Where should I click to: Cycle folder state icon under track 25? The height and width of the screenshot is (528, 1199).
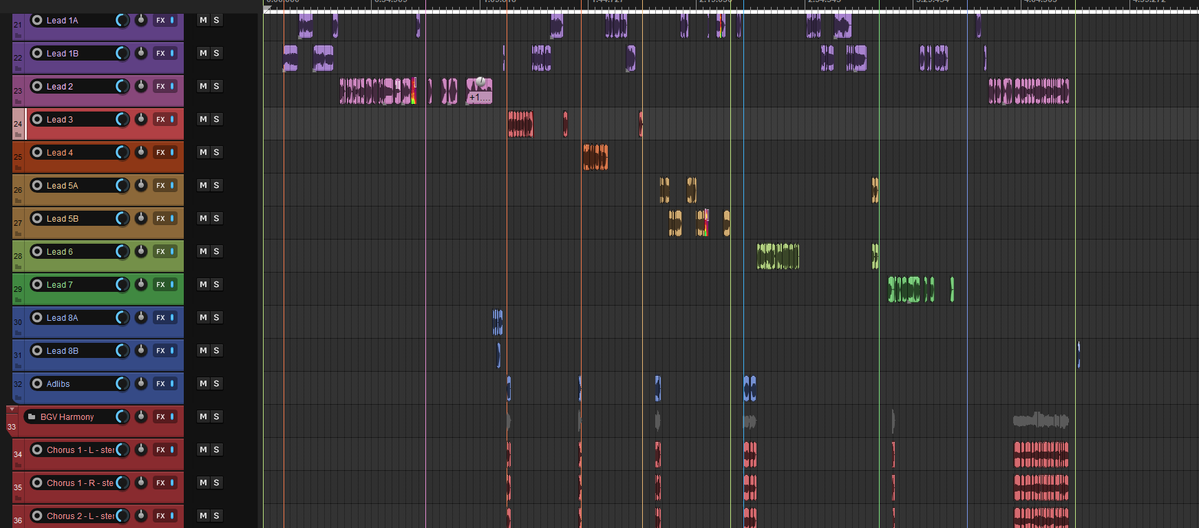click(18, 166)
